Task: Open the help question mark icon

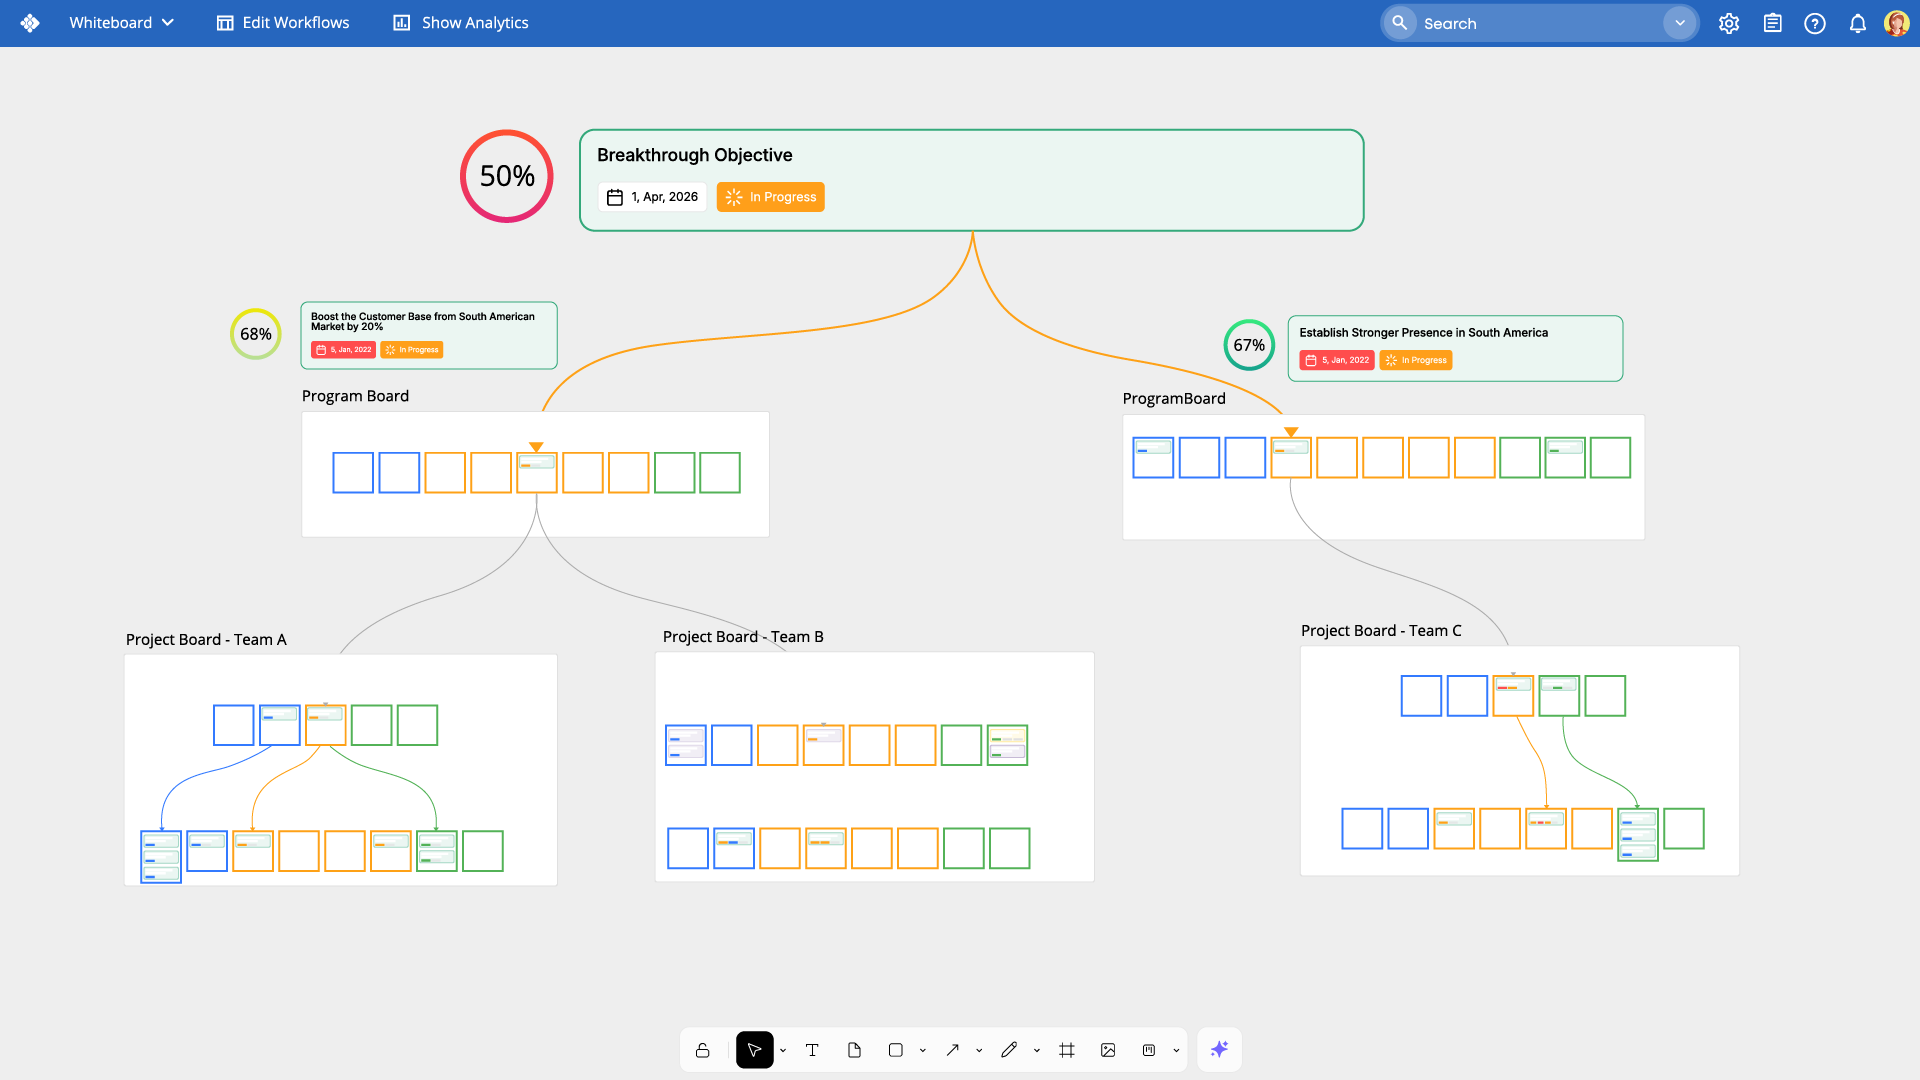Action: (1814, 23)
